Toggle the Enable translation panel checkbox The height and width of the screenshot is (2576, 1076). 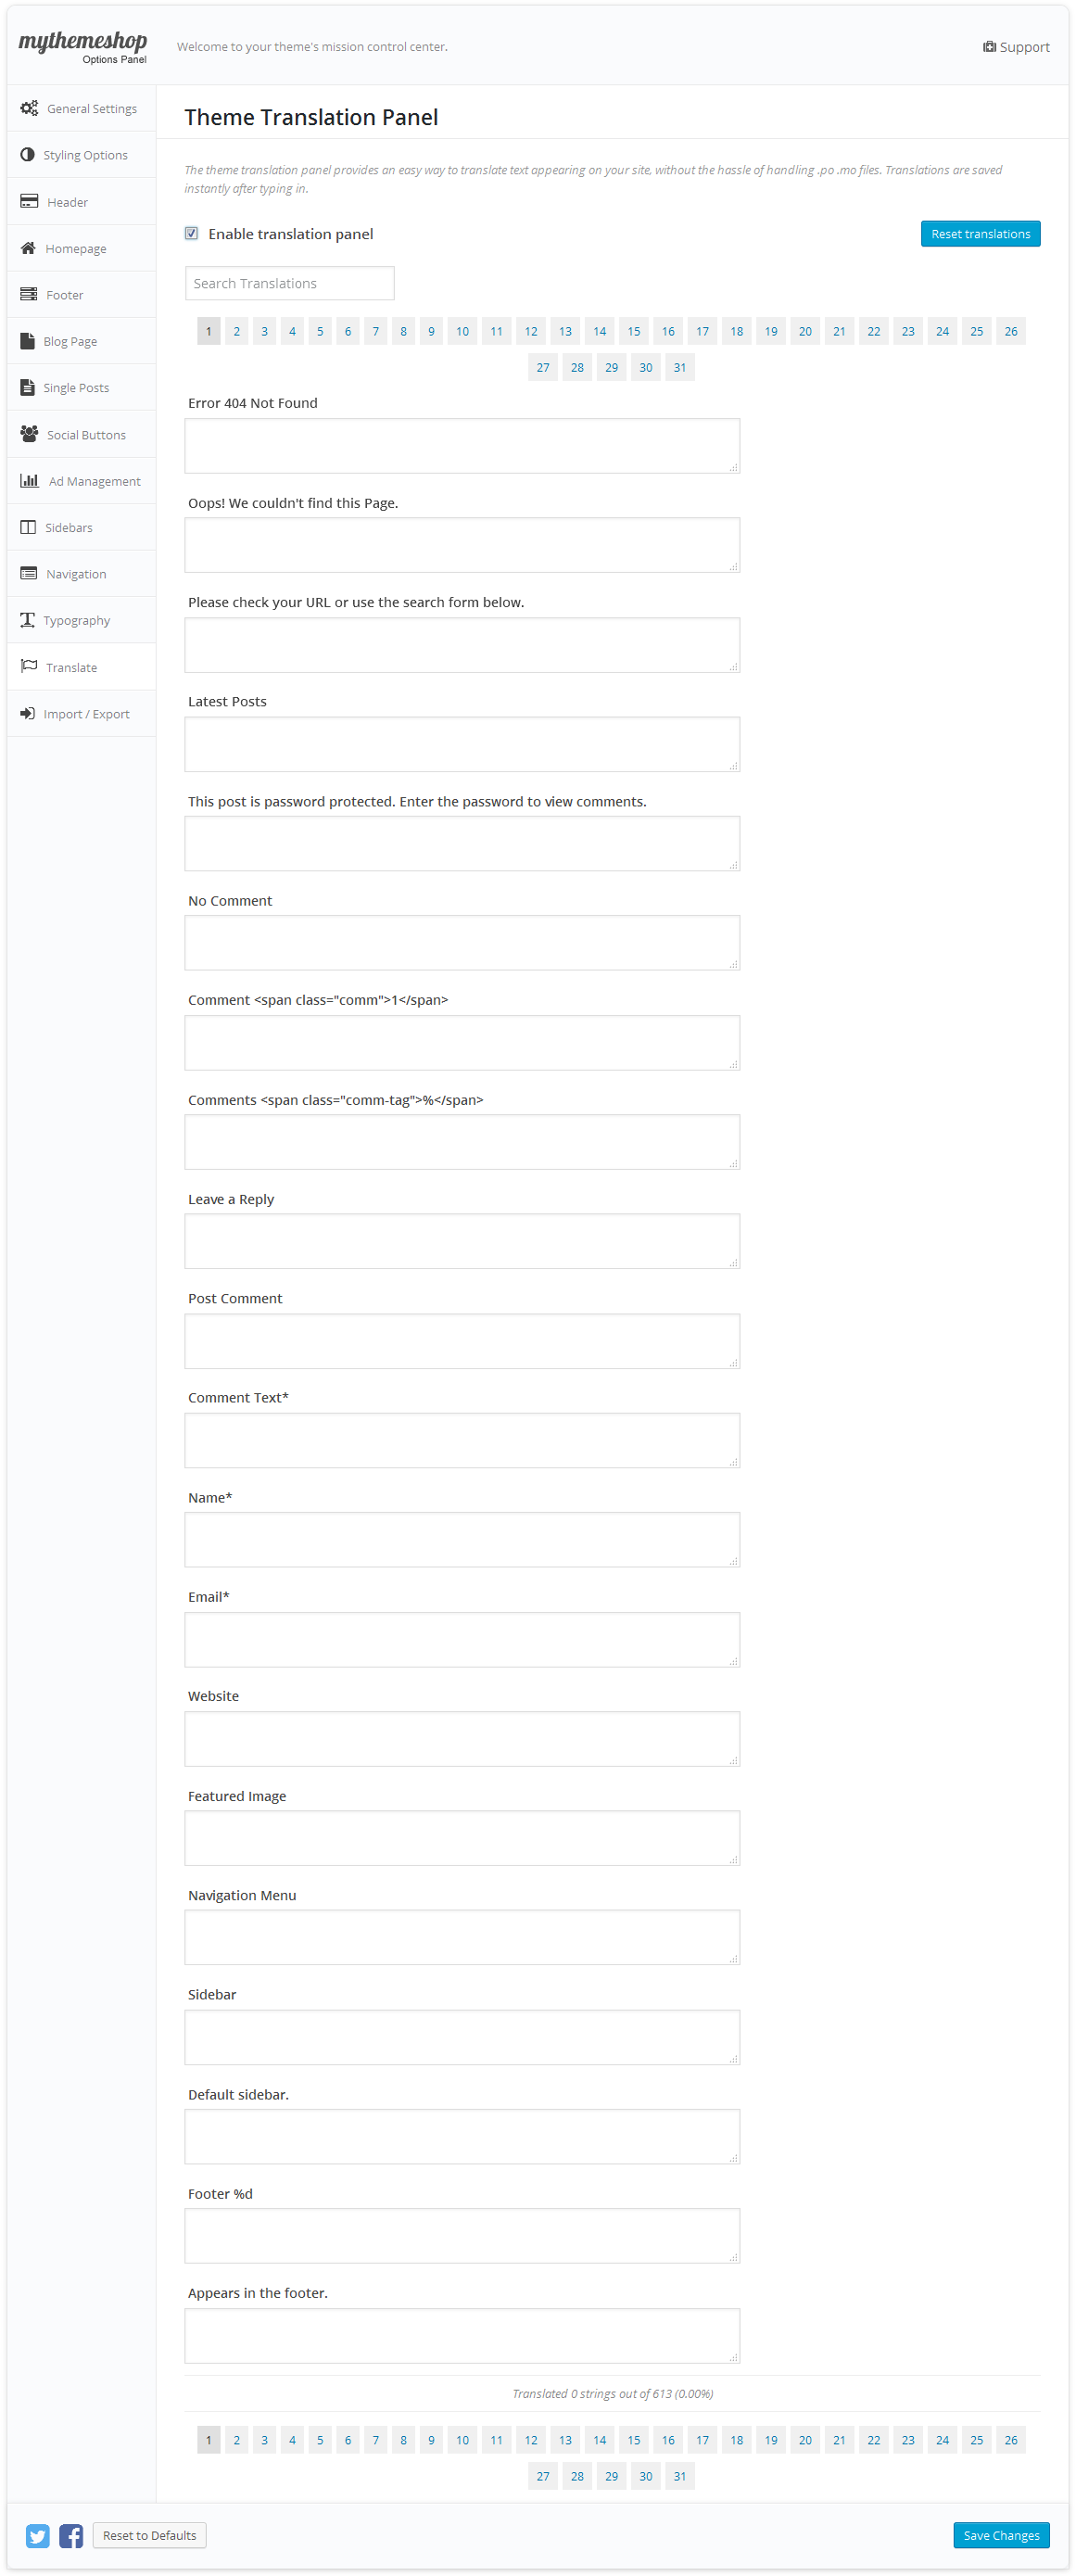coord(191,233)
